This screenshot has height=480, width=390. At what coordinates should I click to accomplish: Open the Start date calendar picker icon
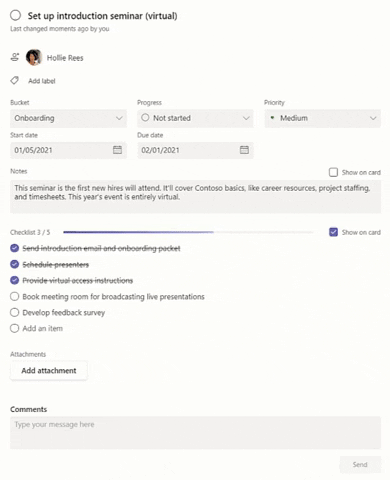pyautogui.click(x=117, y=150)
